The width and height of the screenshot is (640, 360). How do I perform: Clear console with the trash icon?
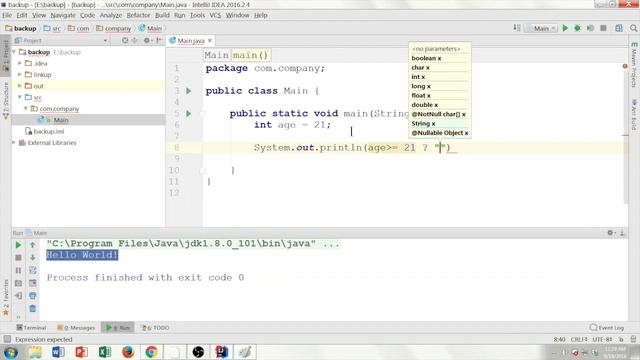33,309
